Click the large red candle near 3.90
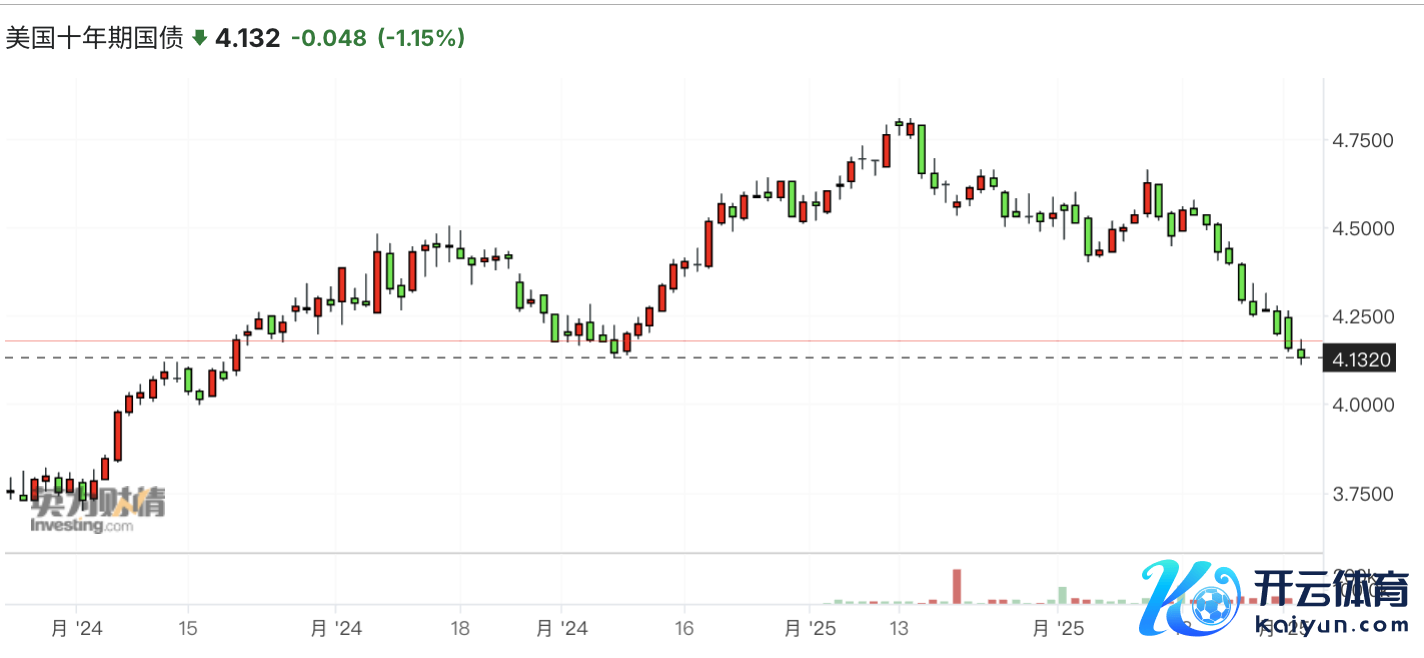The width and height of the screenshot is (1424, 658). 117,436
